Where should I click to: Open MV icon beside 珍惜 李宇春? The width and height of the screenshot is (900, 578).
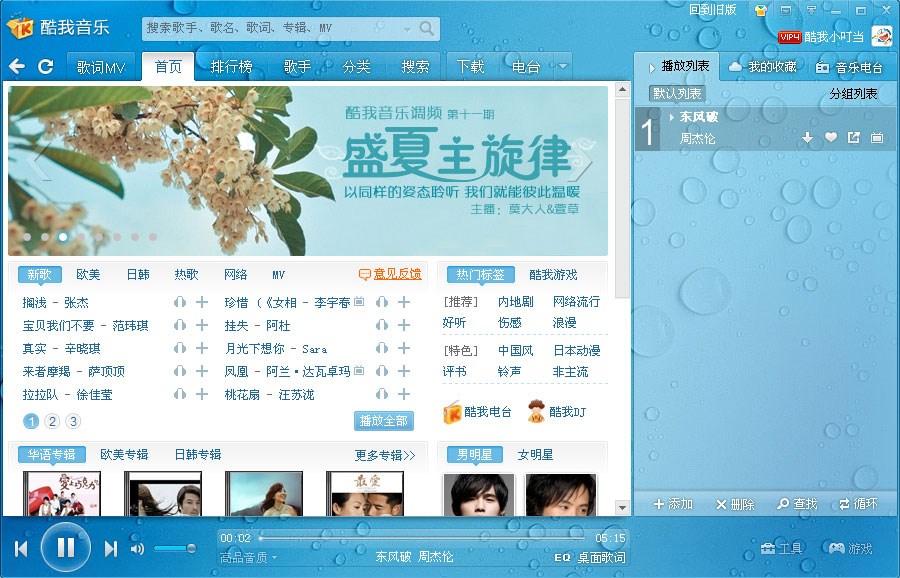point(359,301)
